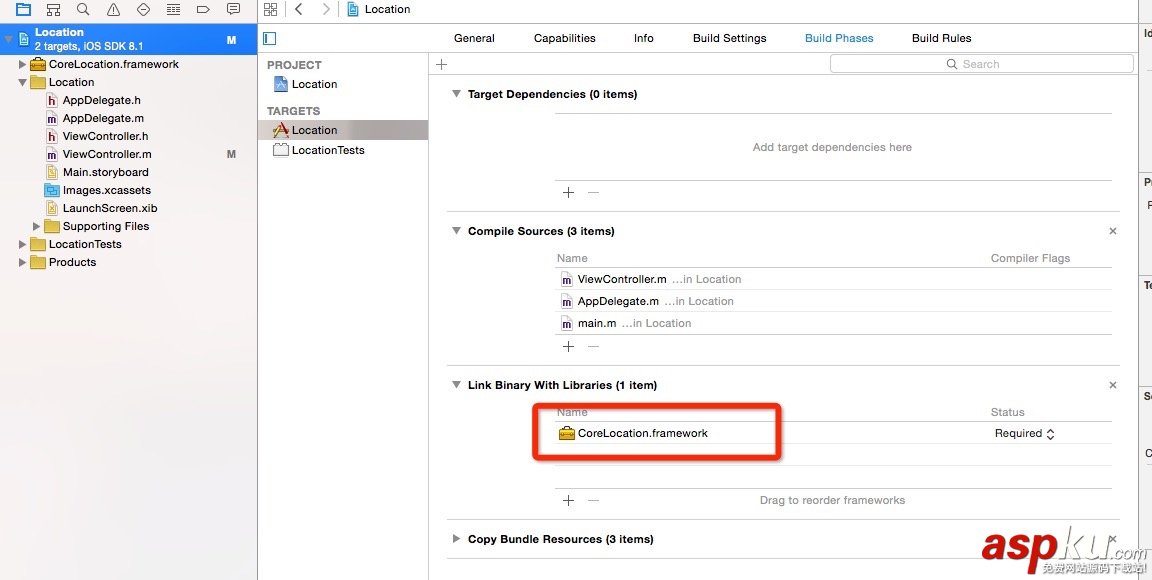Select ViewController.m in the project navigator

107,154
